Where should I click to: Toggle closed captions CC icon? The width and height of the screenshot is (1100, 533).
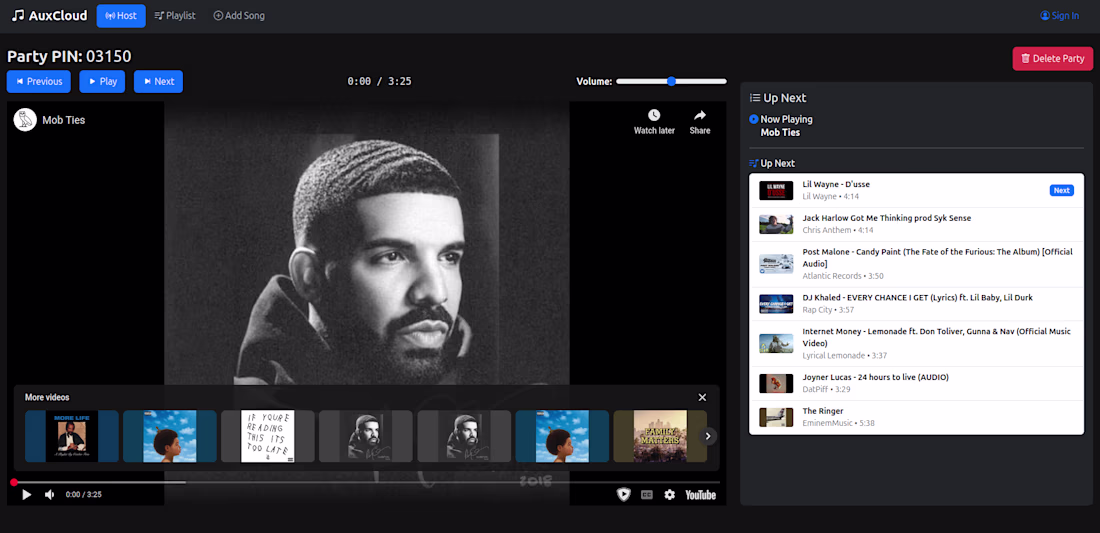647,494
